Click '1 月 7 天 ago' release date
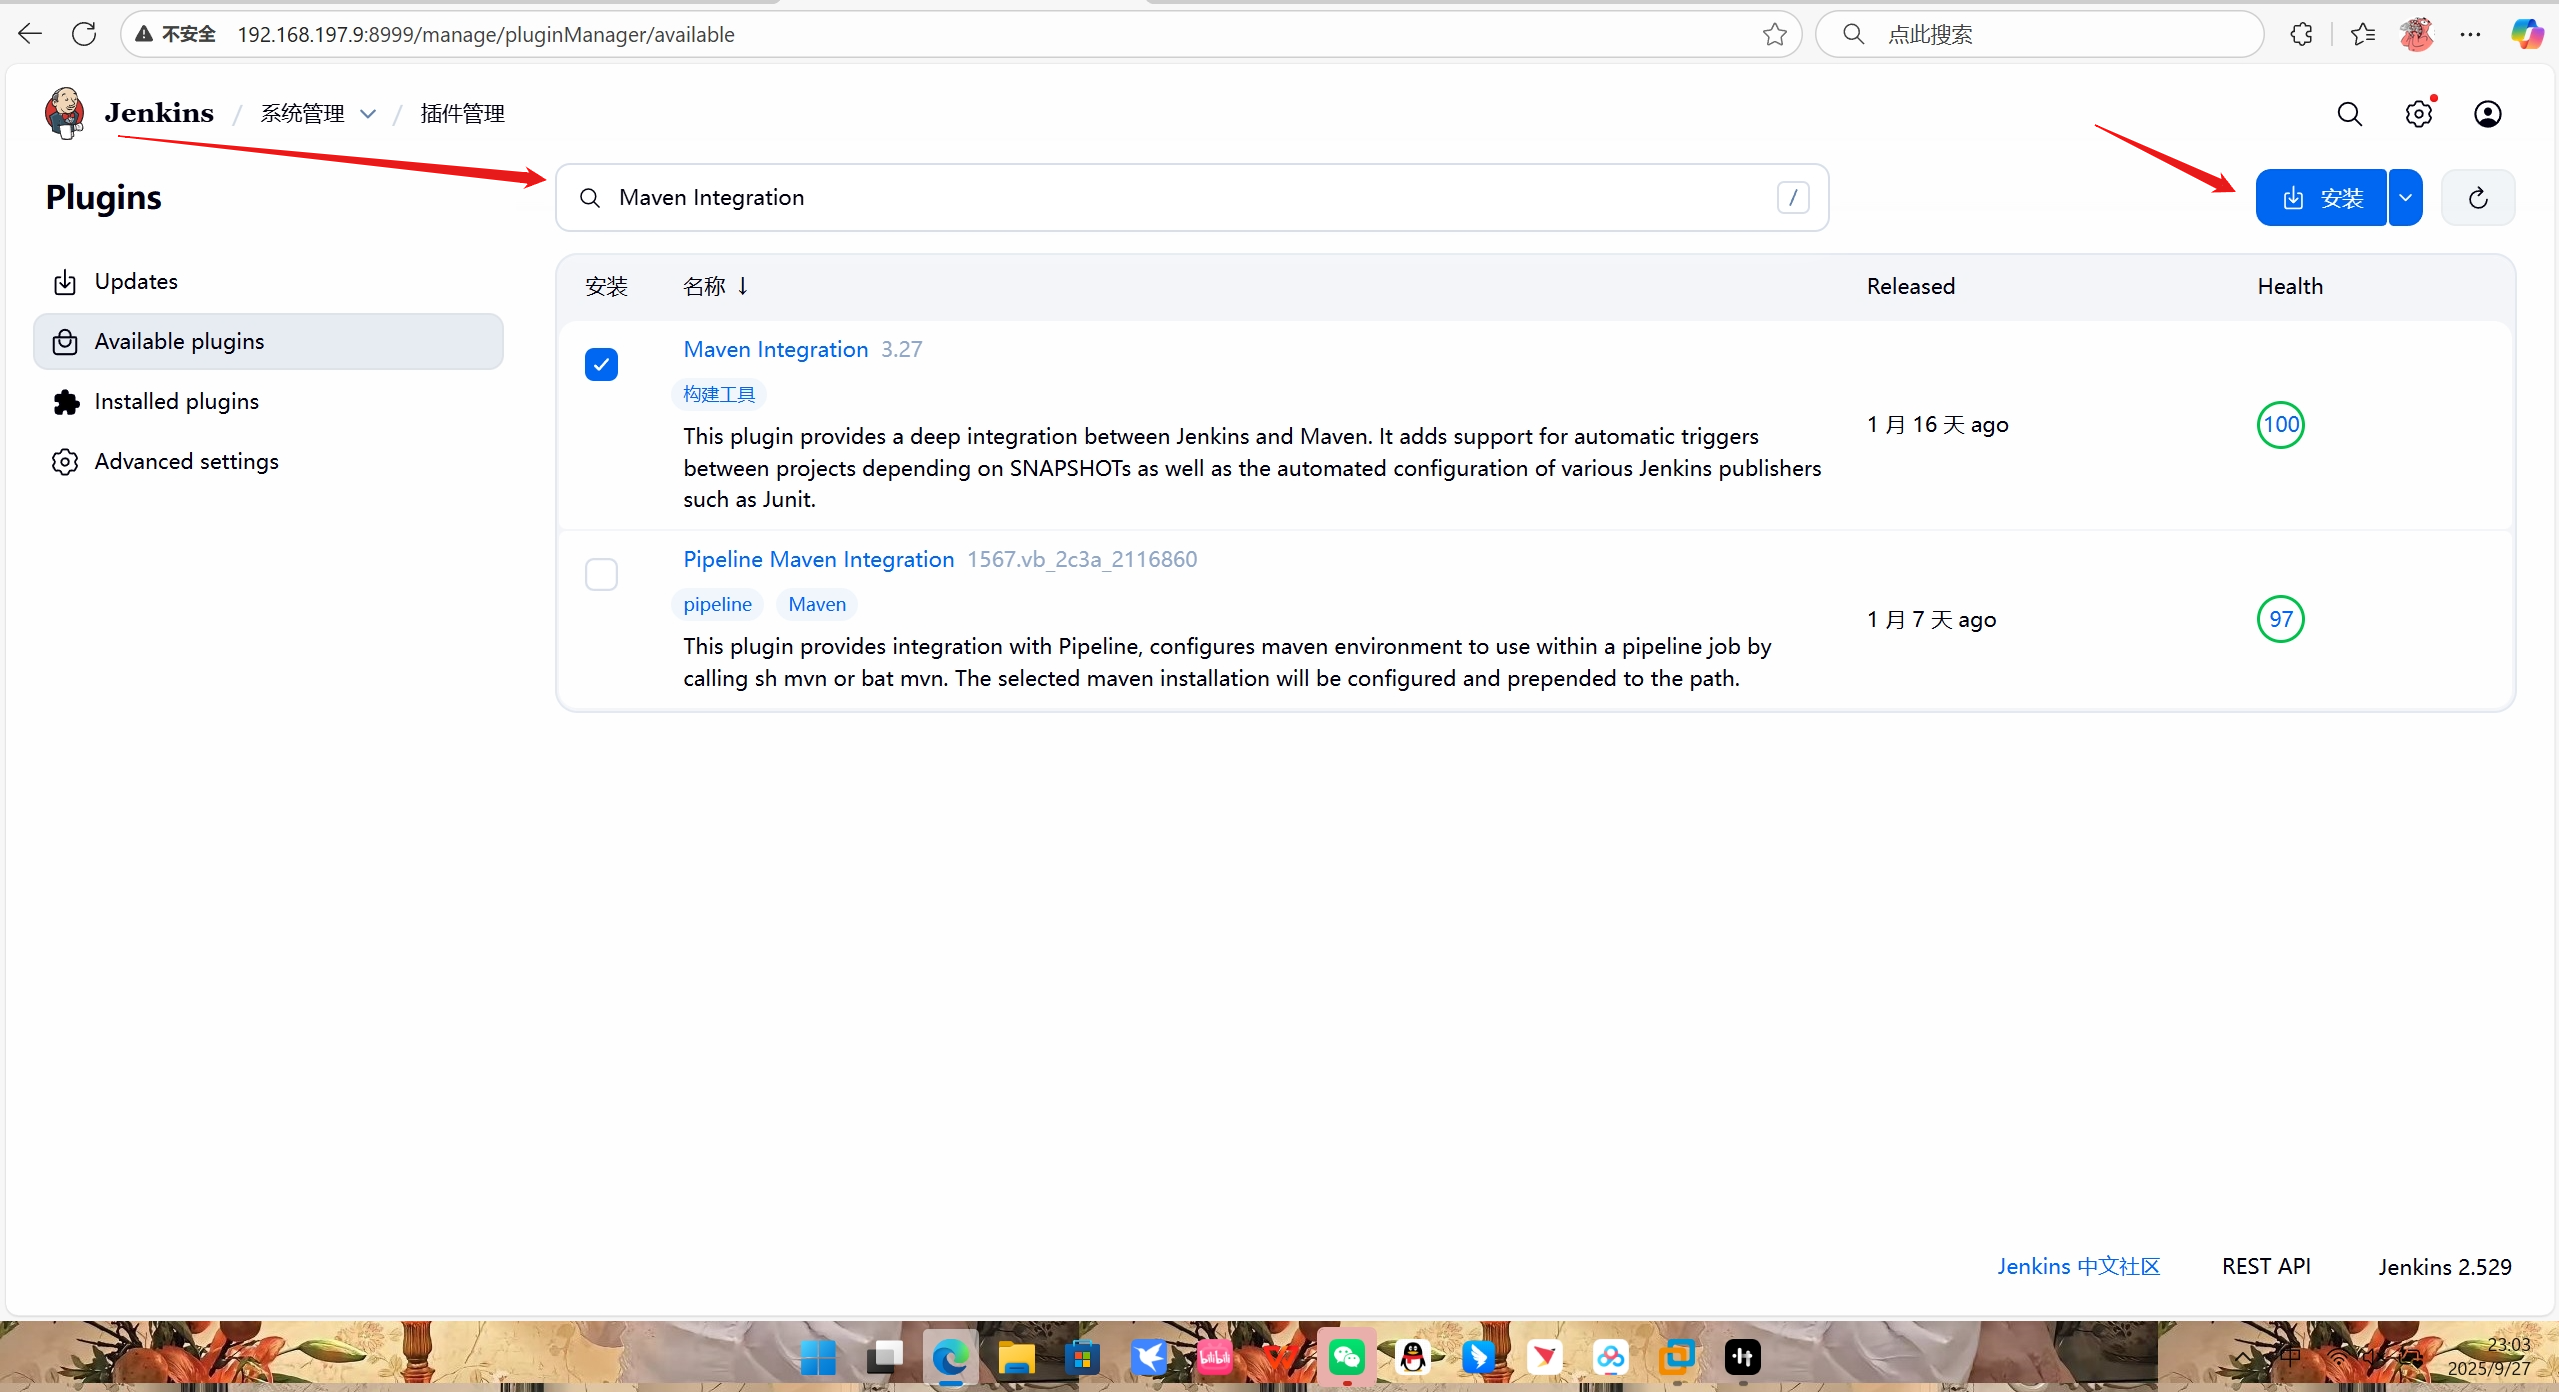Image resolution: width=2559 pixels, height=1392 pixels. tap(1931, 619)
